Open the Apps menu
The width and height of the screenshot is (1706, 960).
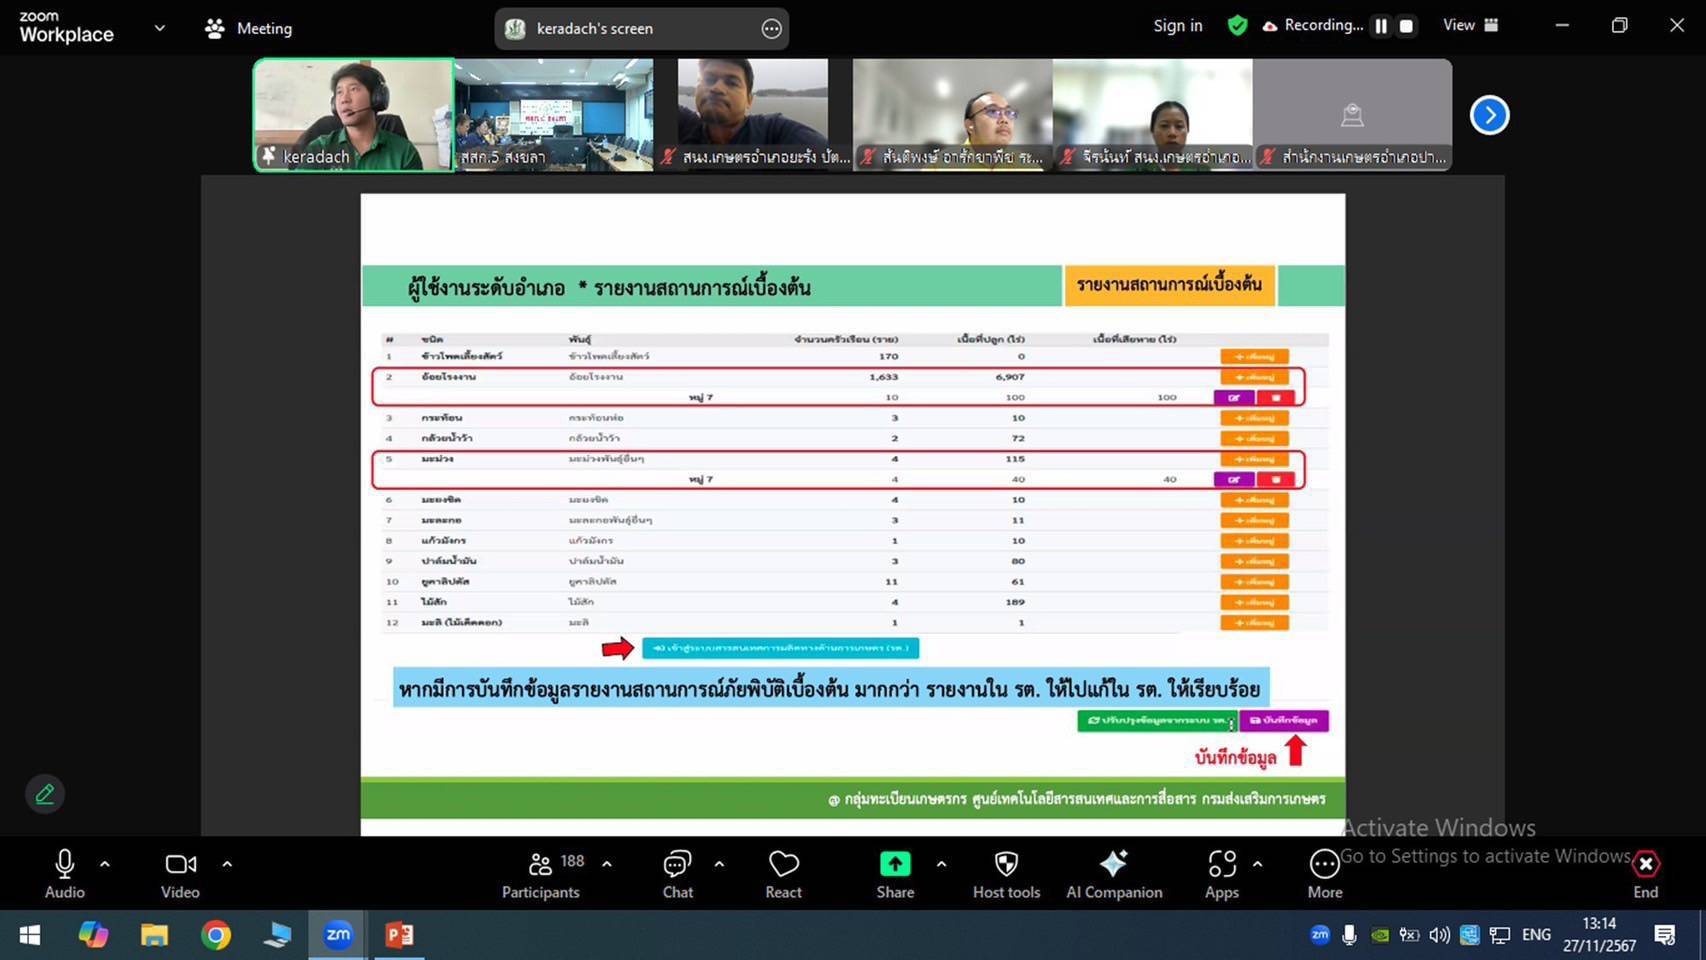click(1222, 873)
